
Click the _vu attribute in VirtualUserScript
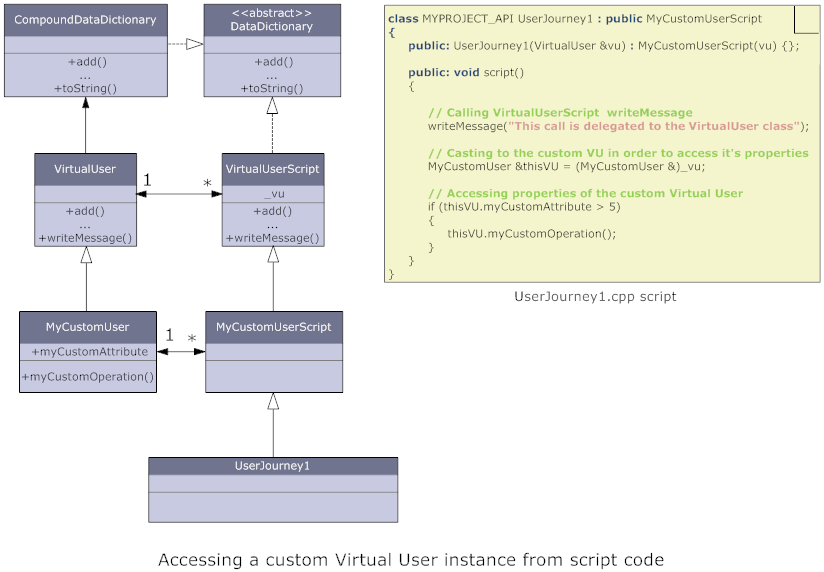(273, 194)
